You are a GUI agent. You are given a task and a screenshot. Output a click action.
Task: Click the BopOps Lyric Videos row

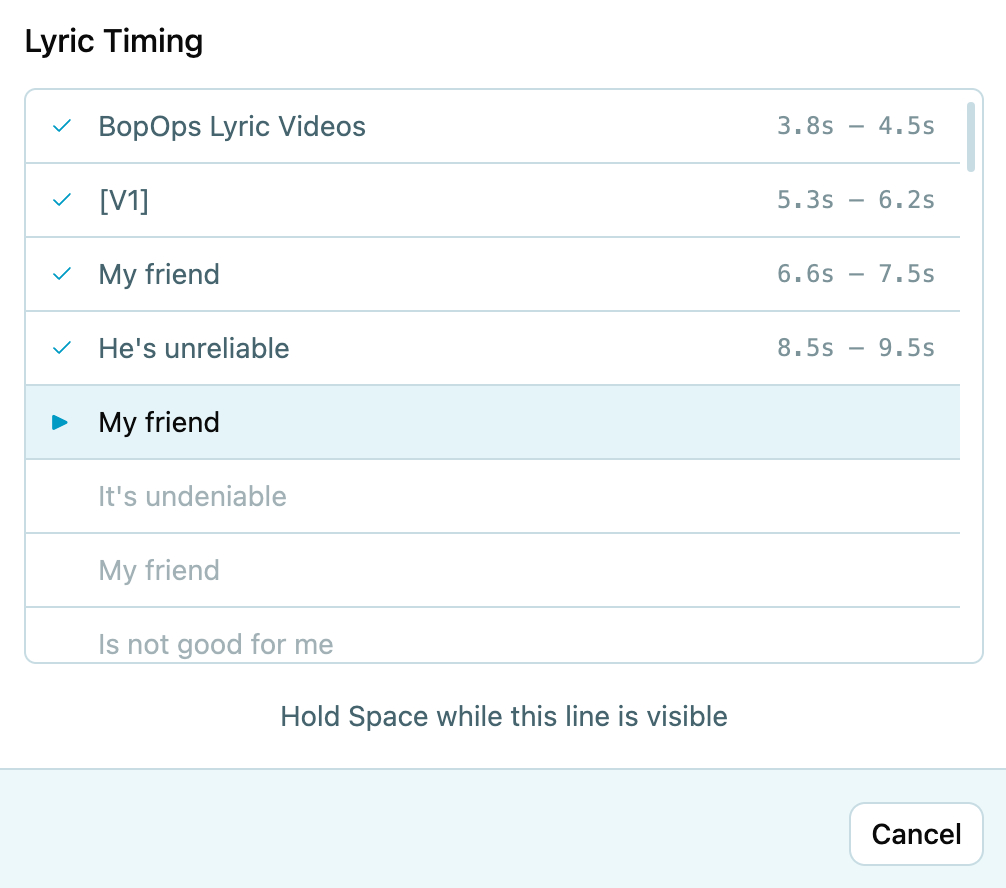click(400, 126)
